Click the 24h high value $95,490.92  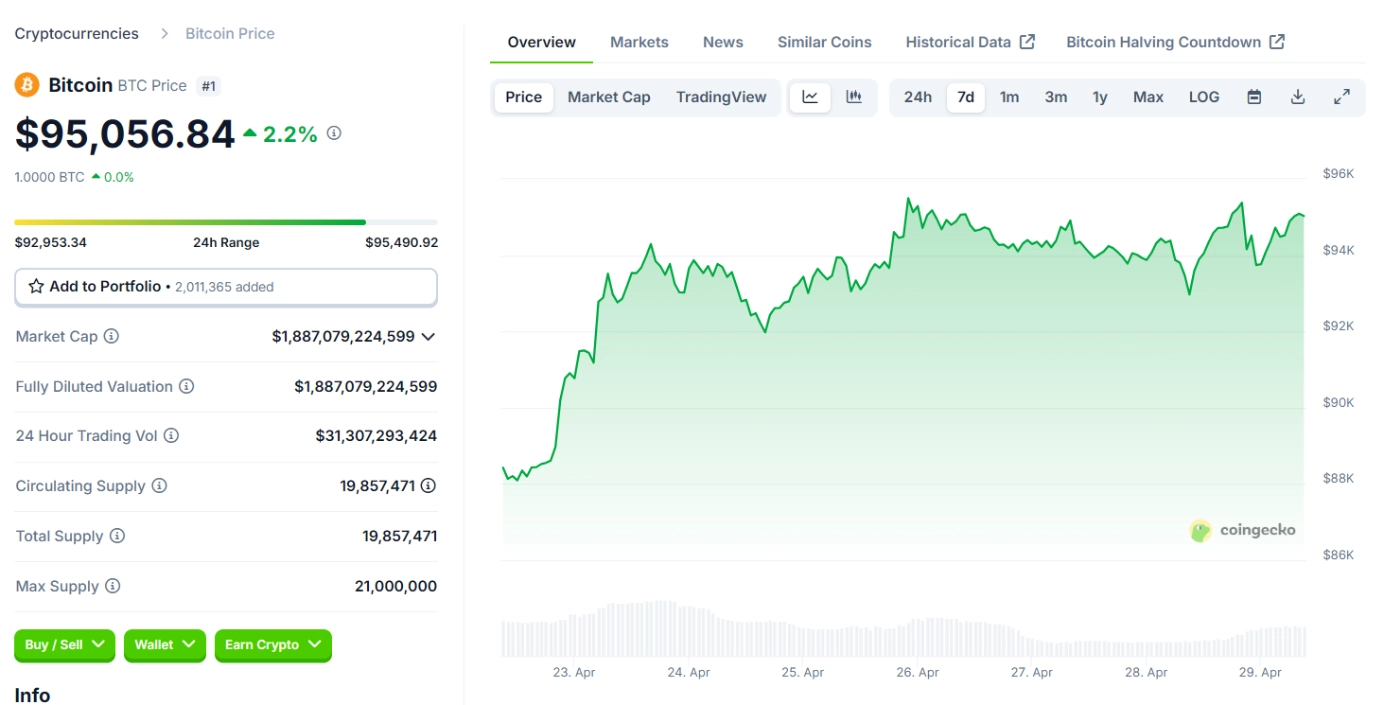tap(401, 242)
